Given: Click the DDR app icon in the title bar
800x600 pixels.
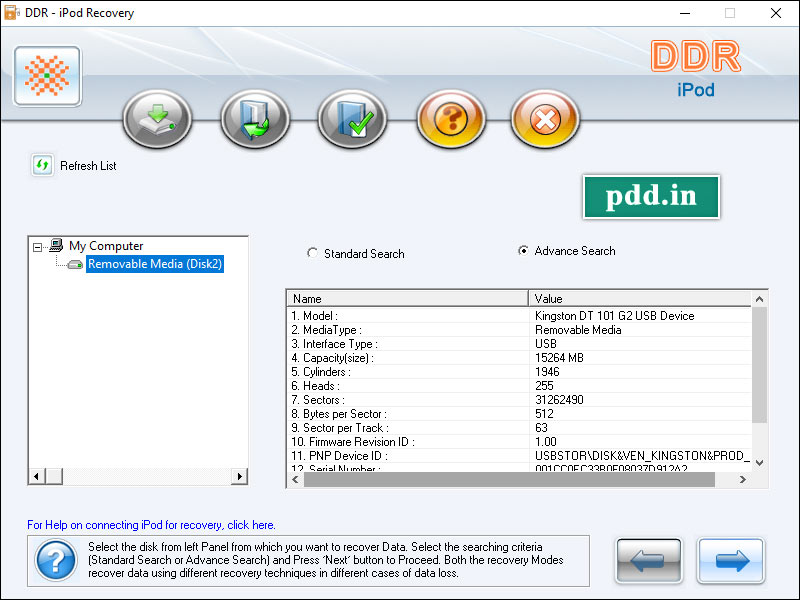Looking at the screenshot, I should tap(12, 13).
